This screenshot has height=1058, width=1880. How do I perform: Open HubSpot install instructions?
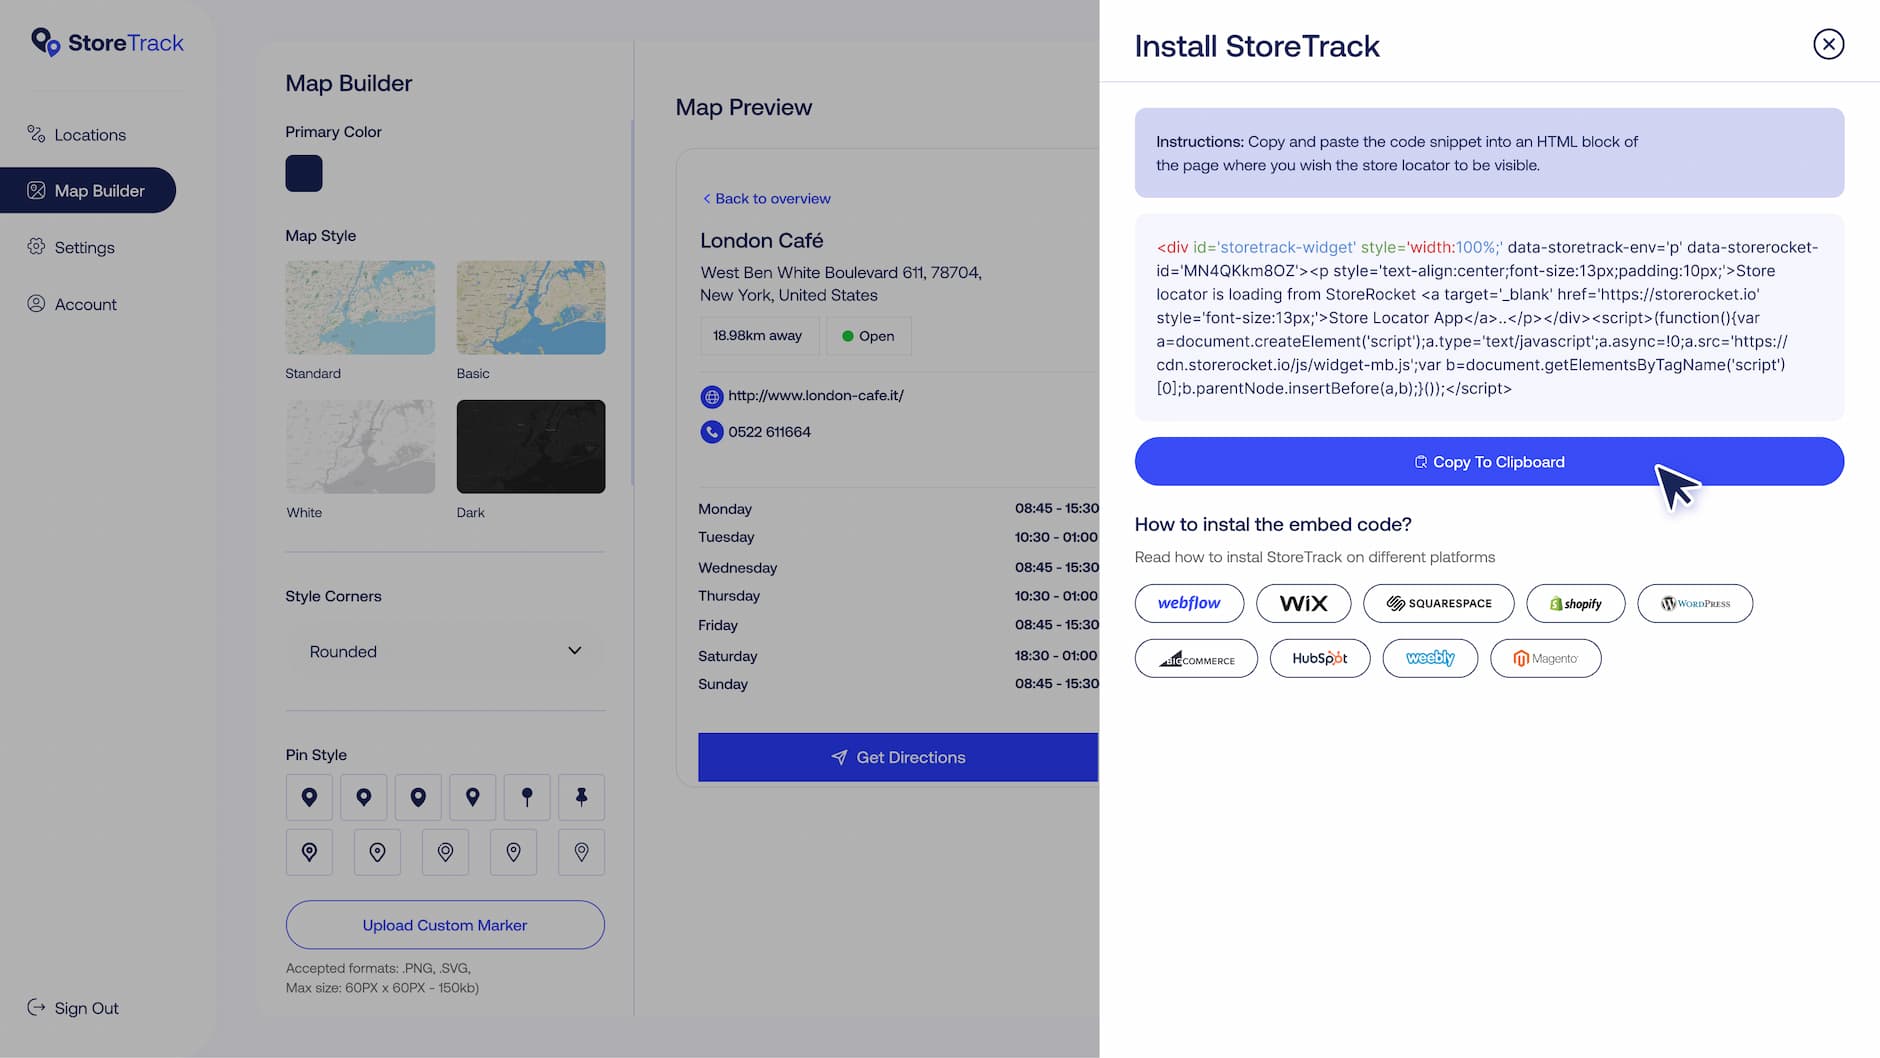tap(1320, 658)
